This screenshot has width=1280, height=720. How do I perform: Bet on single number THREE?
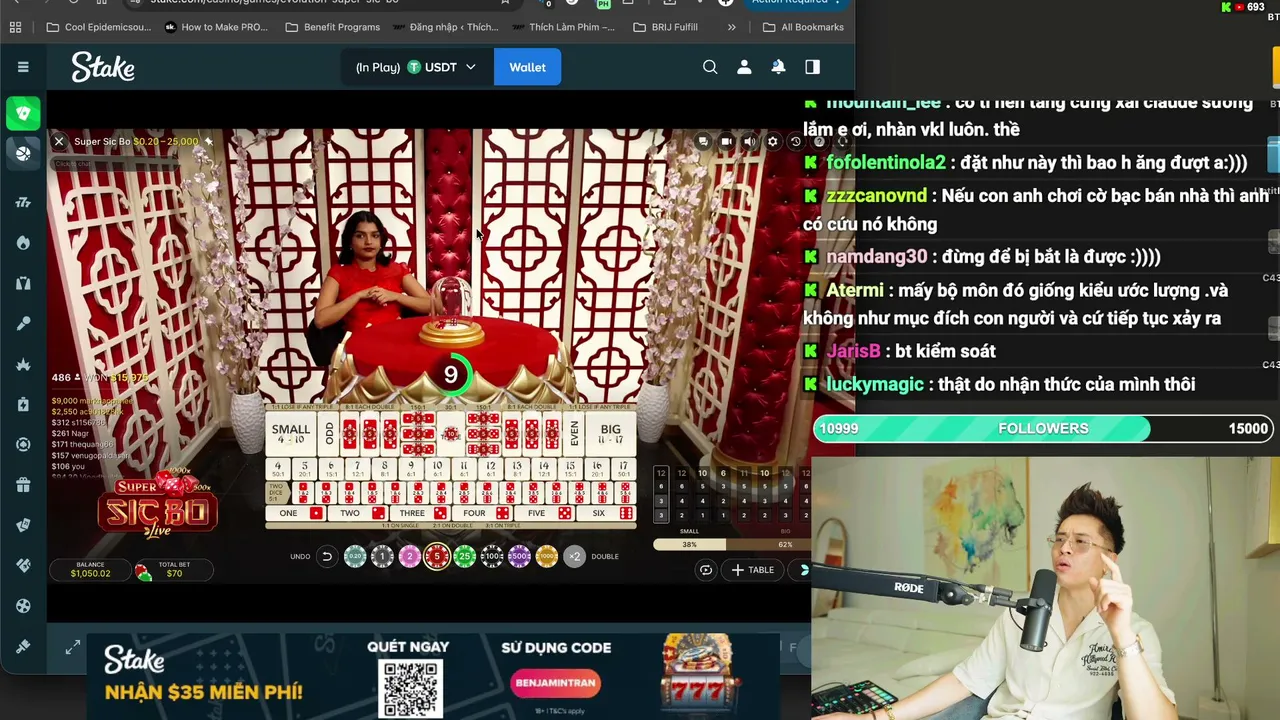click(419, 514)
